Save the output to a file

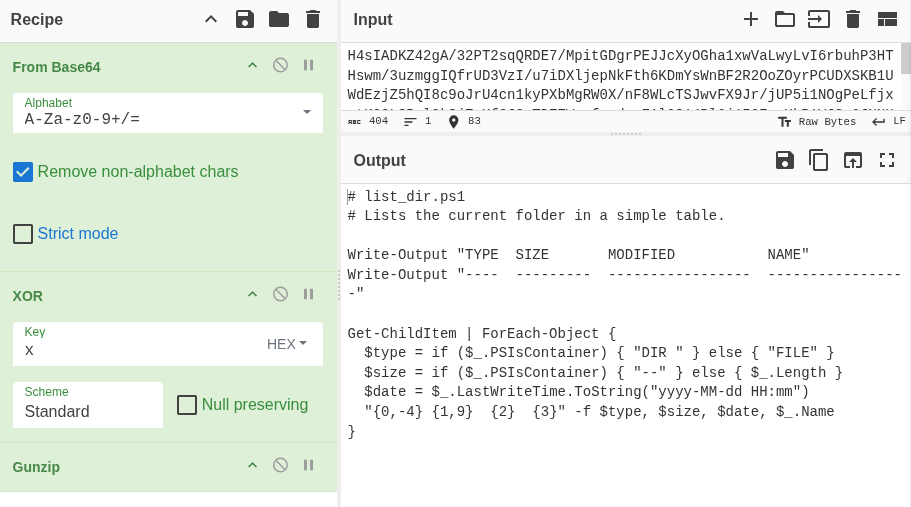(x=785, y=160)
